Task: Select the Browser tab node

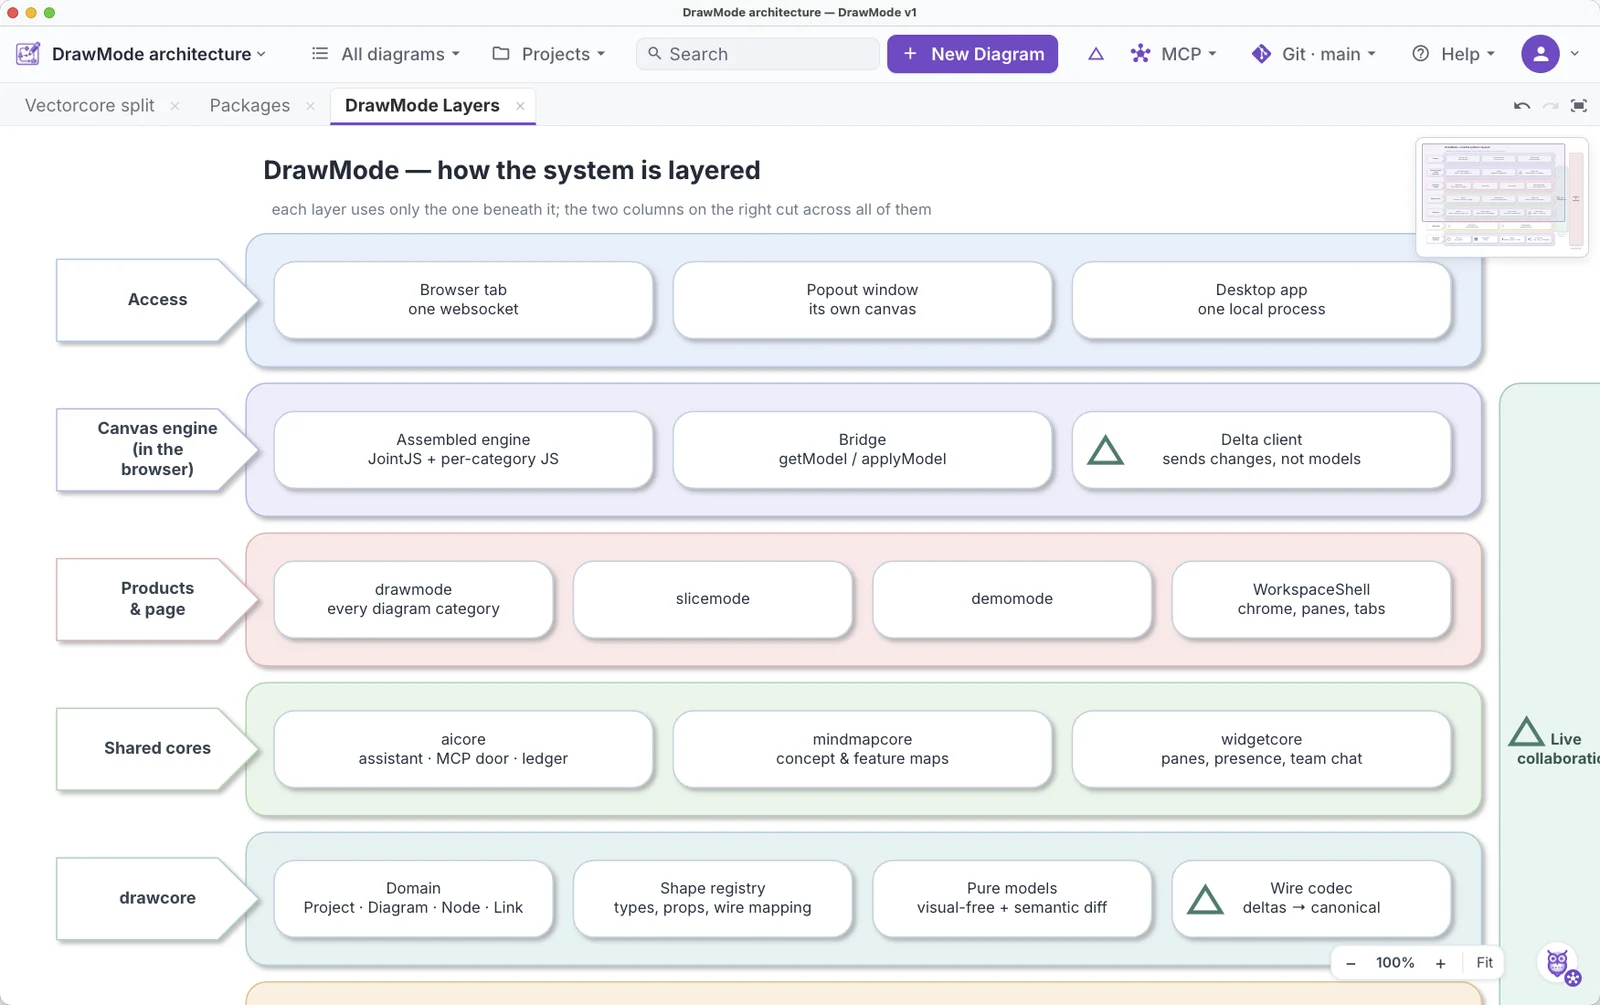Action: [x=463, y=300]
